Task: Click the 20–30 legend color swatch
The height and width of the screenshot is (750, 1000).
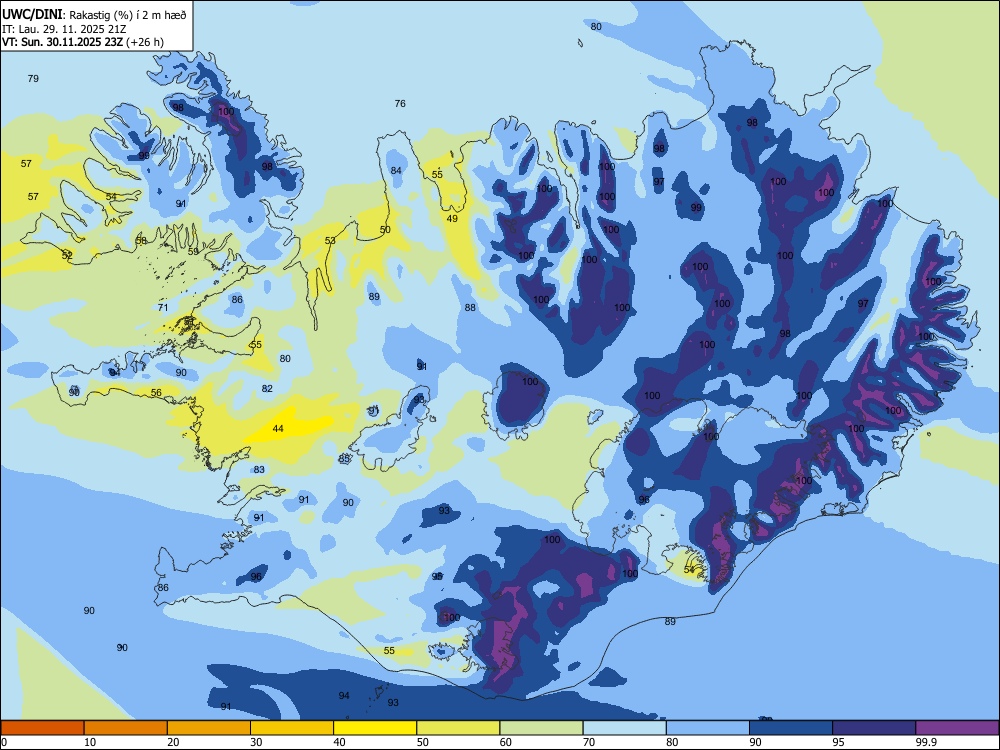Action: [209, 728]
